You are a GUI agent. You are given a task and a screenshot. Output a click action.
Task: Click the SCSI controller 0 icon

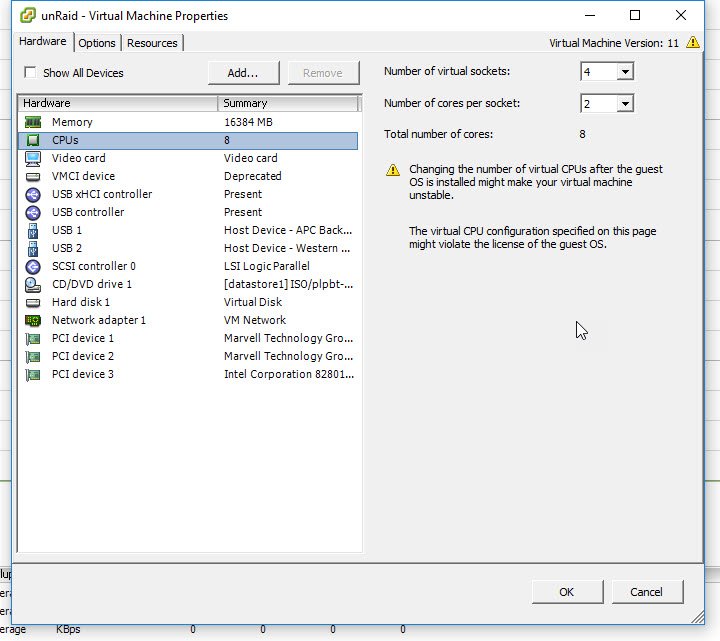tap(33, 266)
